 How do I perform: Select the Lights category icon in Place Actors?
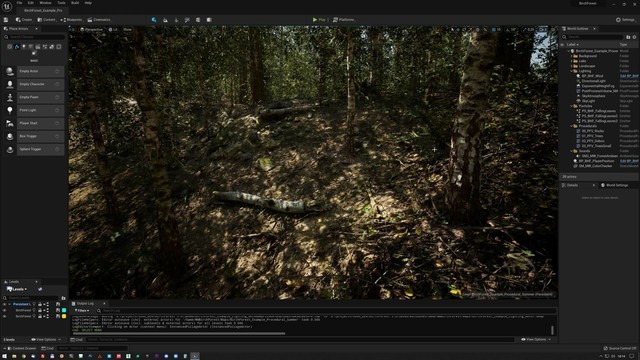tap(24, 47)
